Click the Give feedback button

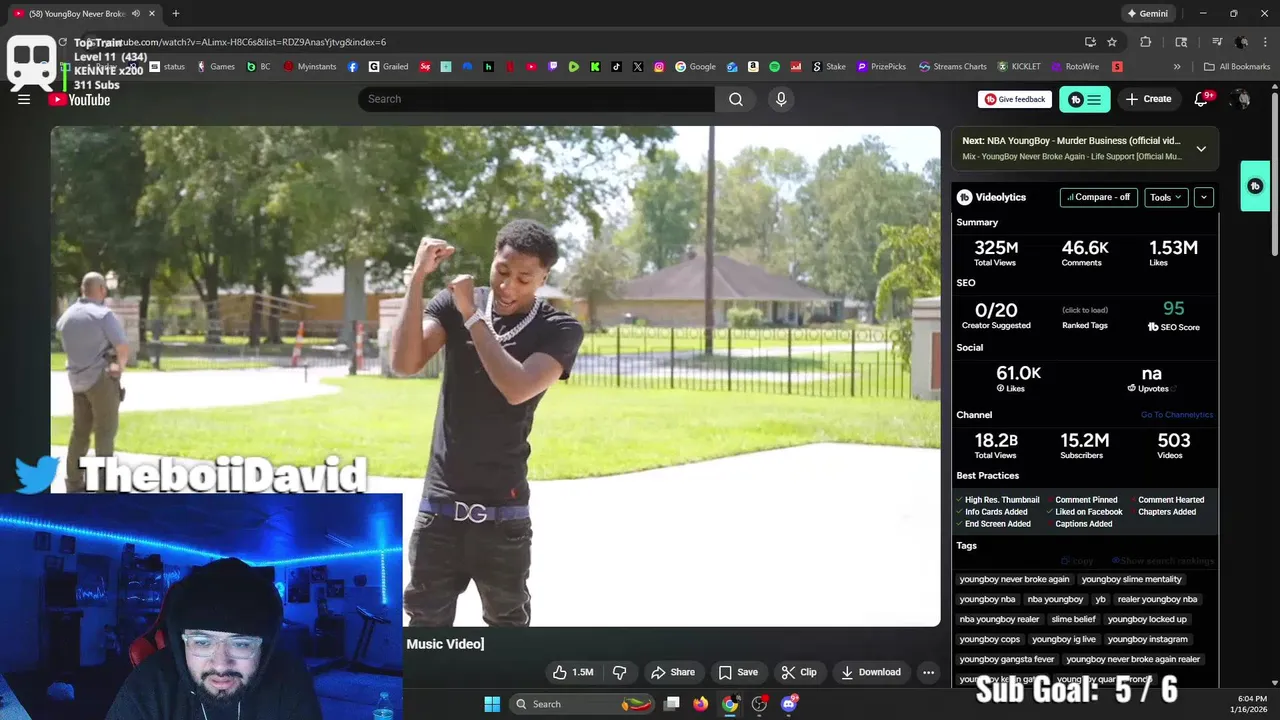pyautogui.click(x=1014, y=99)
